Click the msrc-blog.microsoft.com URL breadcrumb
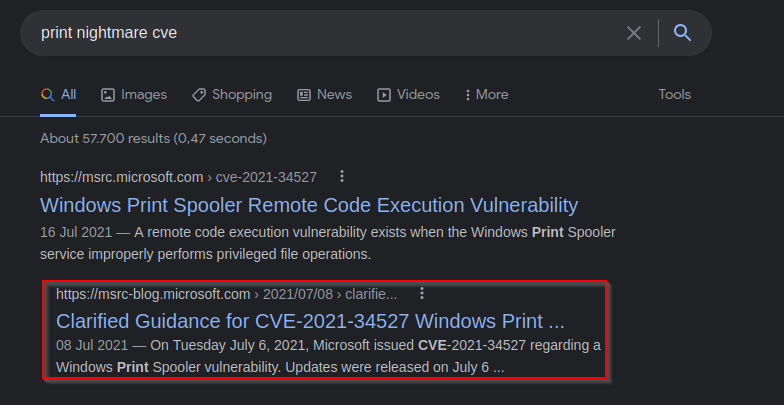Image resolution: width=784 pixels, height=405 pixels. tap(226, 294)
